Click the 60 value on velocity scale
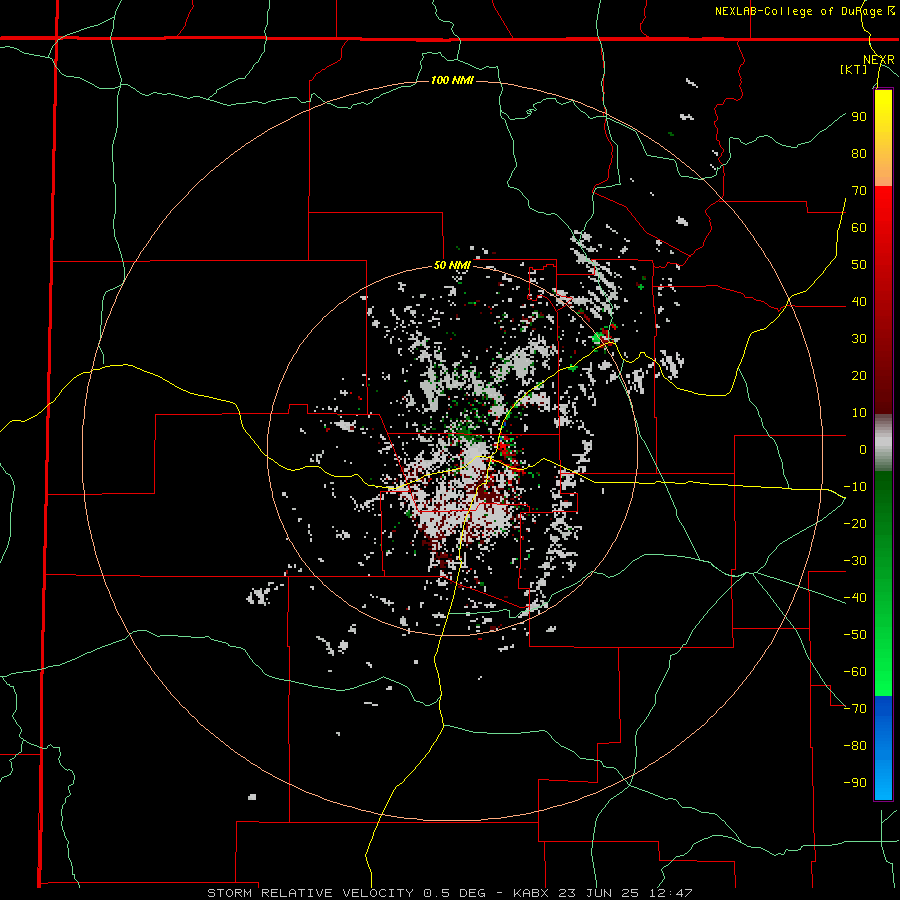This screenshot has width=900, height=900. 859,227
